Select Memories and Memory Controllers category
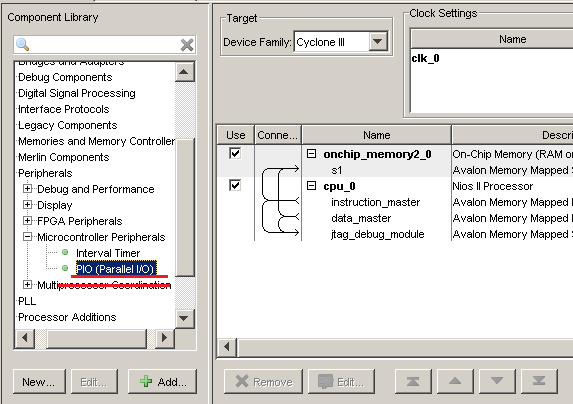This screenshot has width=573, height=404. coord(96,141)
